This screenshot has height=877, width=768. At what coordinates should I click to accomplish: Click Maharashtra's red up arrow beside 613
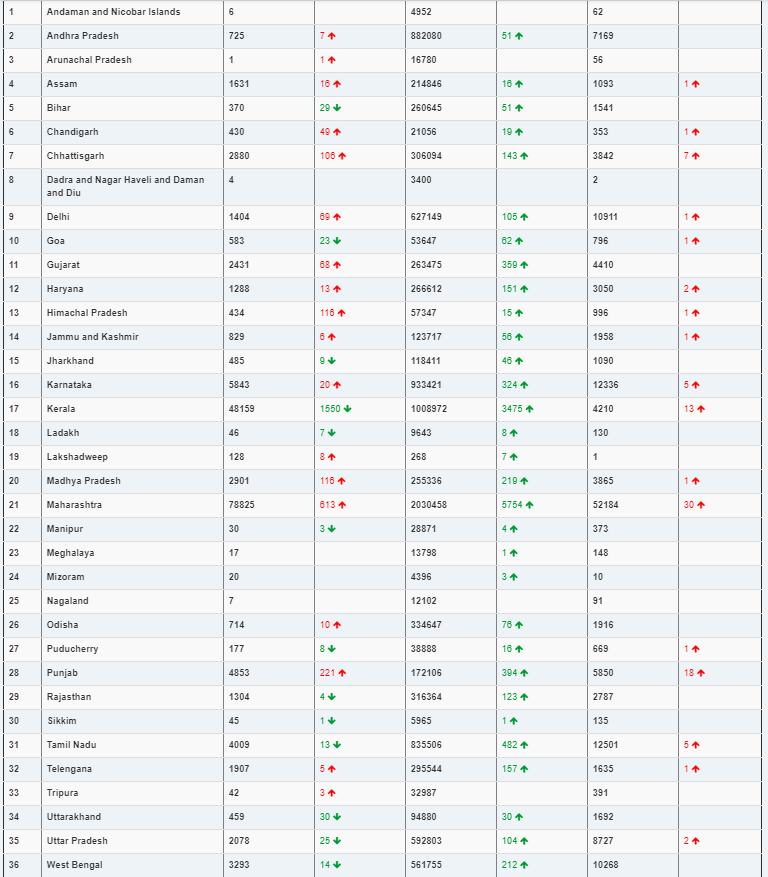342,505
